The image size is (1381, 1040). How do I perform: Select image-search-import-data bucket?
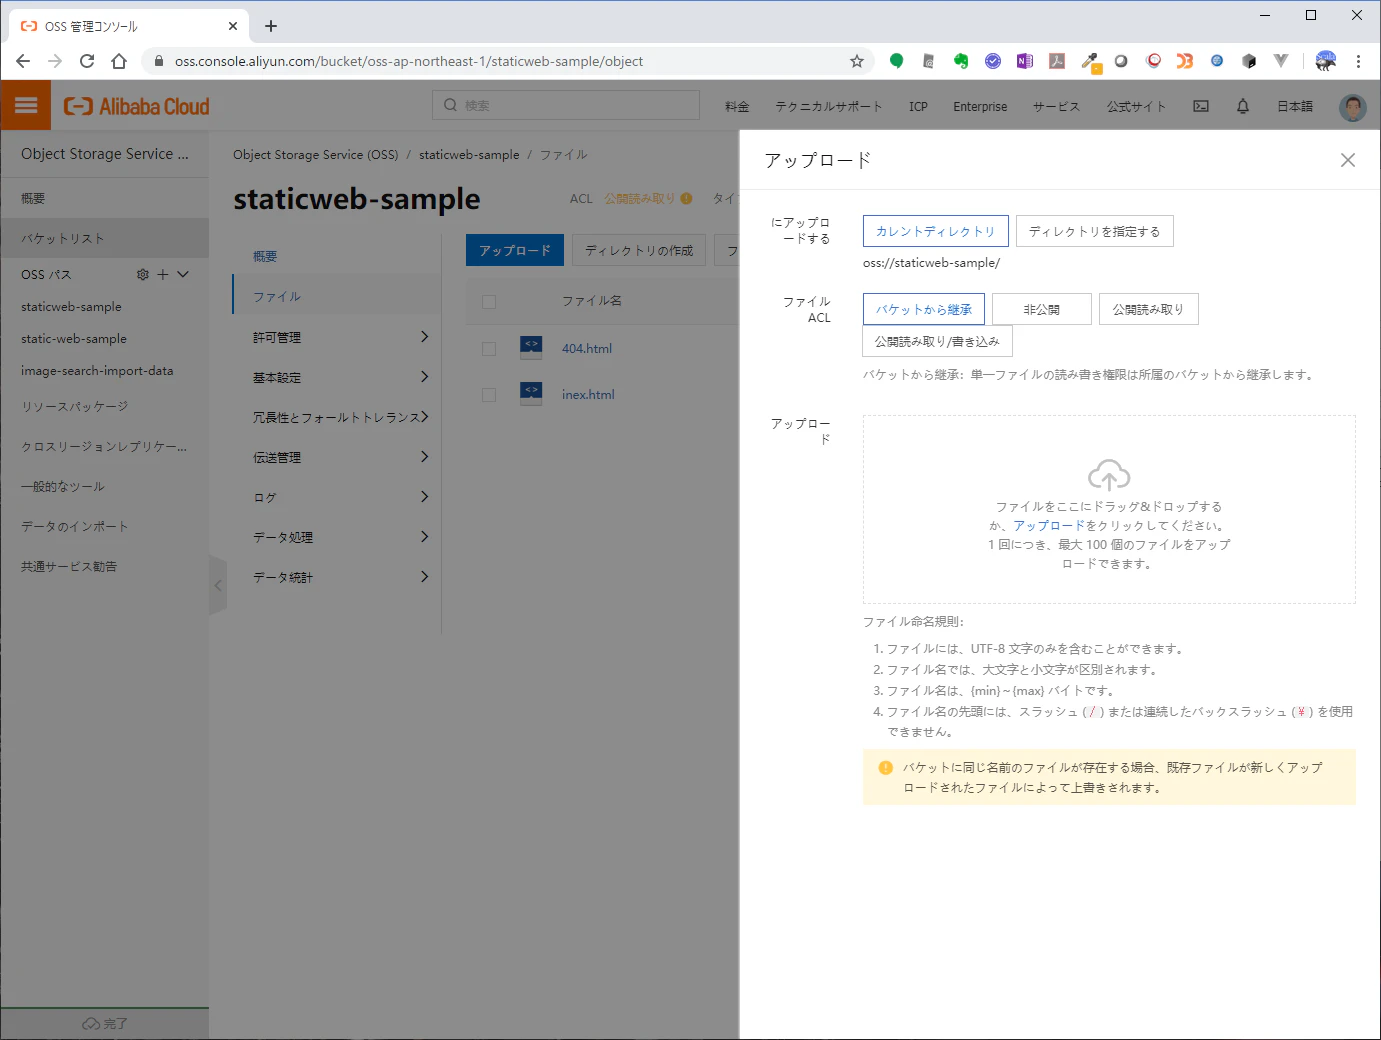click(x=97, y=370)
